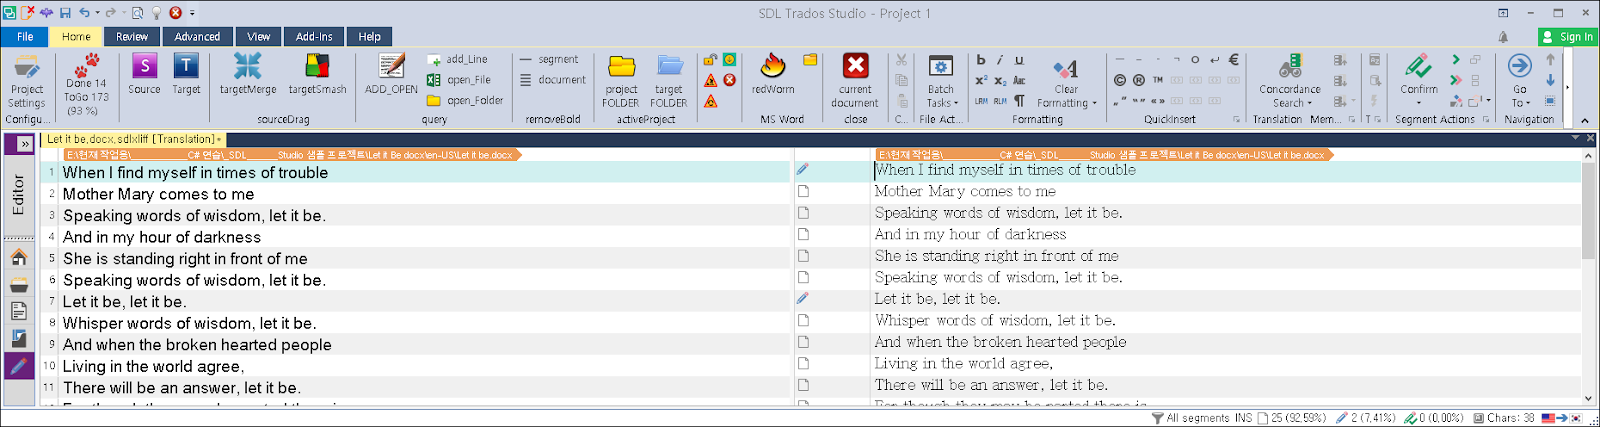Click the Undo arrow in the quick access toolbar
Image resolution: width=1600 pixels, height=427 pixels.
(x=85, y=13)
